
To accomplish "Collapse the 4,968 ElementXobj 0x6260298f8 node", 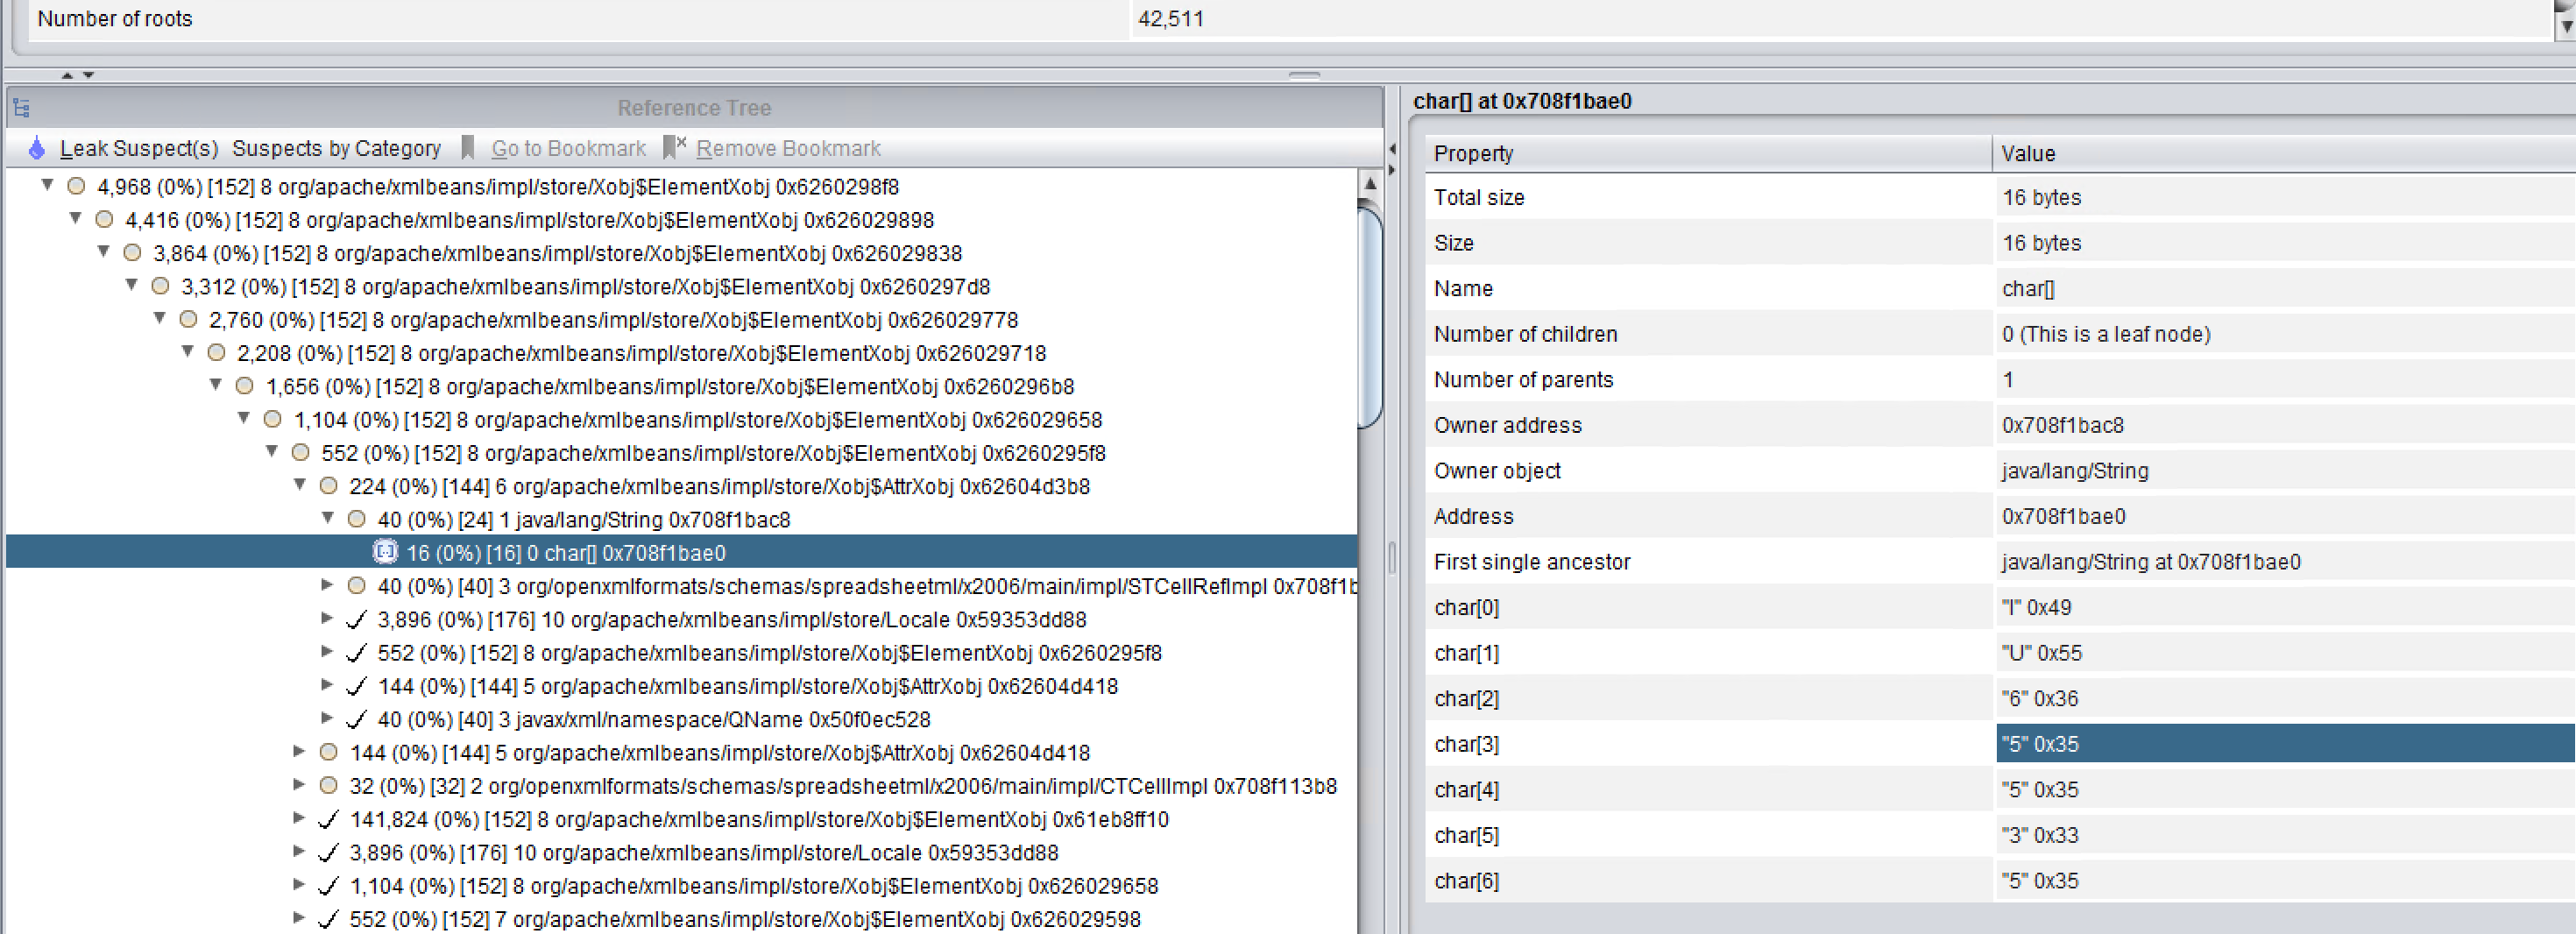I will click(x=47, y=185).
